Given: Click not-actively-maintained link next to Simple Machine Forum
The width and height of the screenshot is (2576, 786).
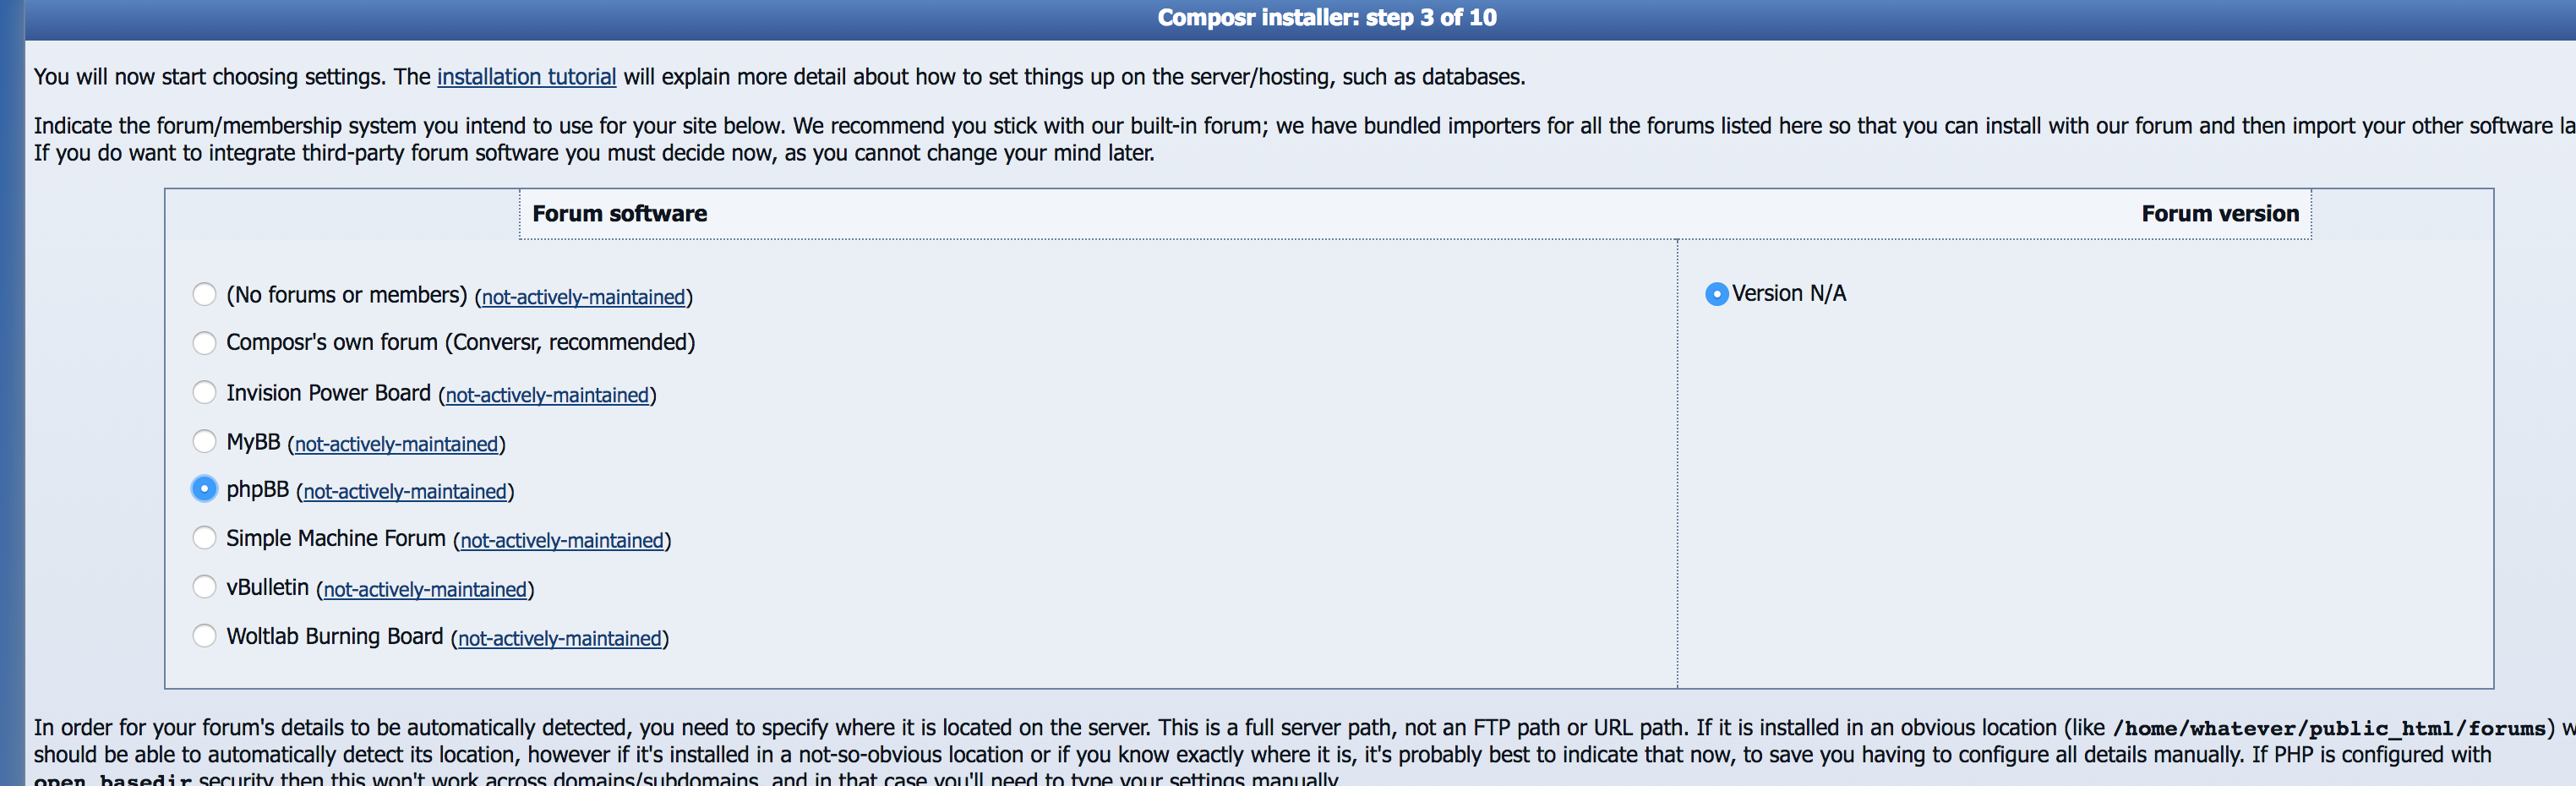Looking at the screenshot, I should (x=562, y=541).
